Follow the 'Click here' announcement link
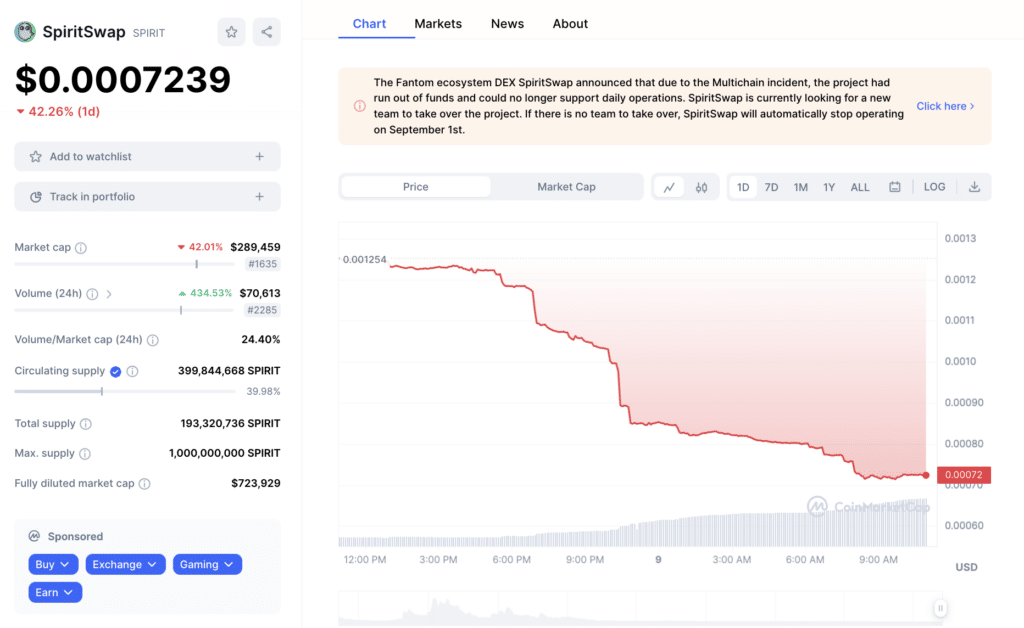1024x628 pixels. [x=945, y=106]
